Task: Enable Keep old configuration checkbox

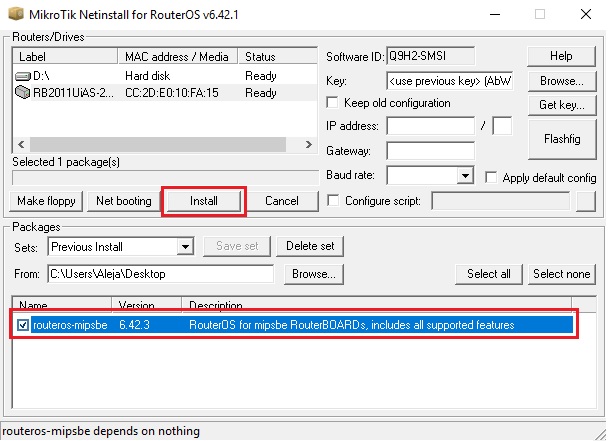Action: 332,103
